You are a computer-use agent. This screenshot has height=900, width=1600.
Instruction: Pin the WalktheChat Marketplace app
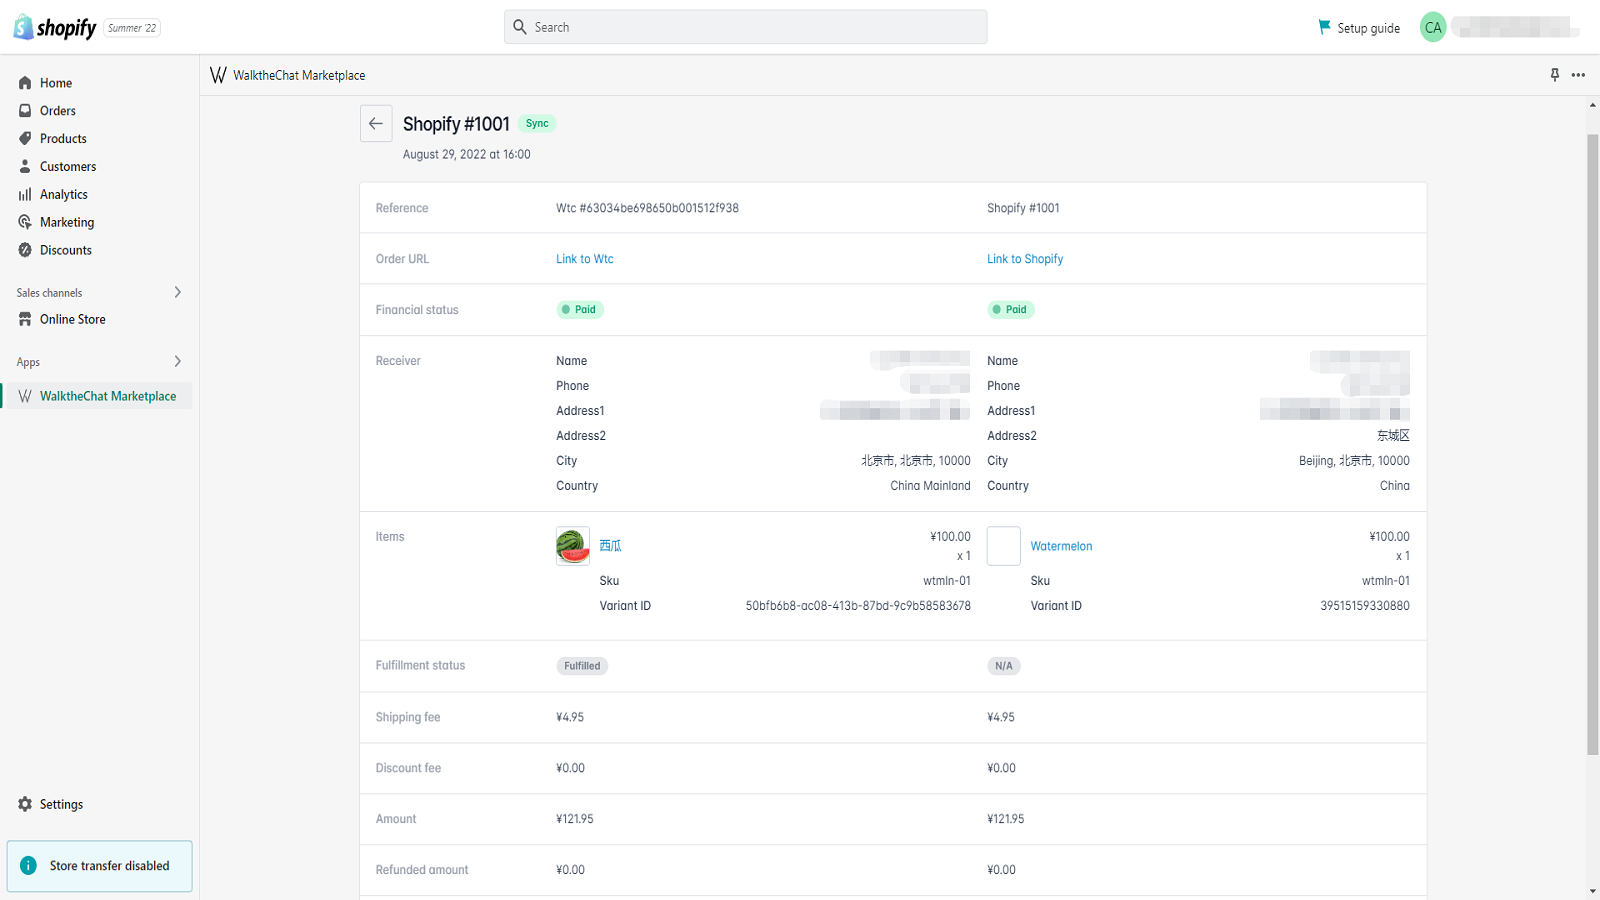coord(1554,75)
